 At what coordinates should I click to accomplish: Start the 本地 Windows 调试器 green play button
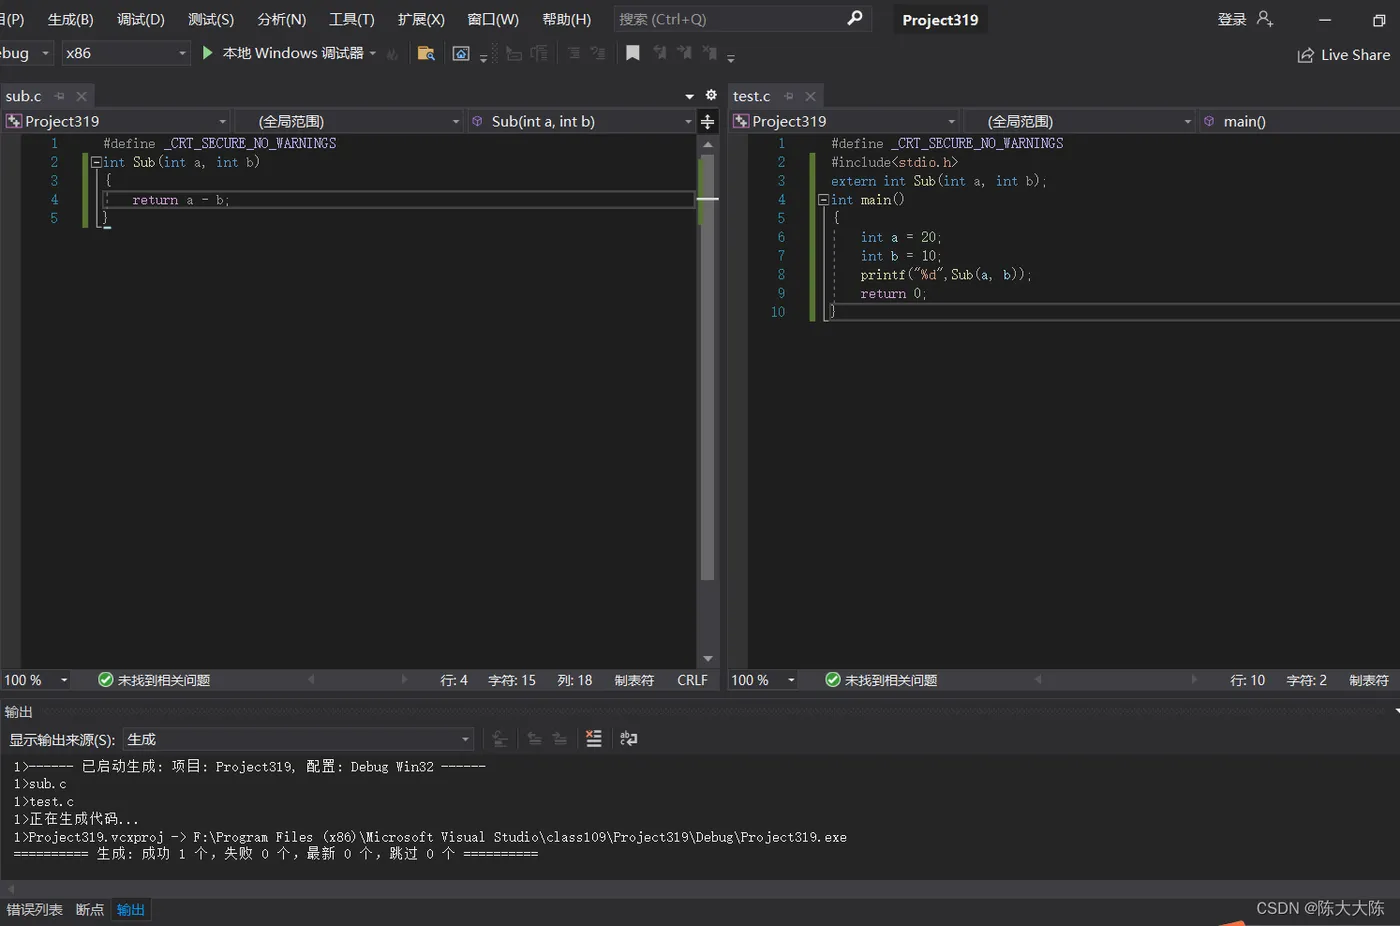(x=208, y=53)
